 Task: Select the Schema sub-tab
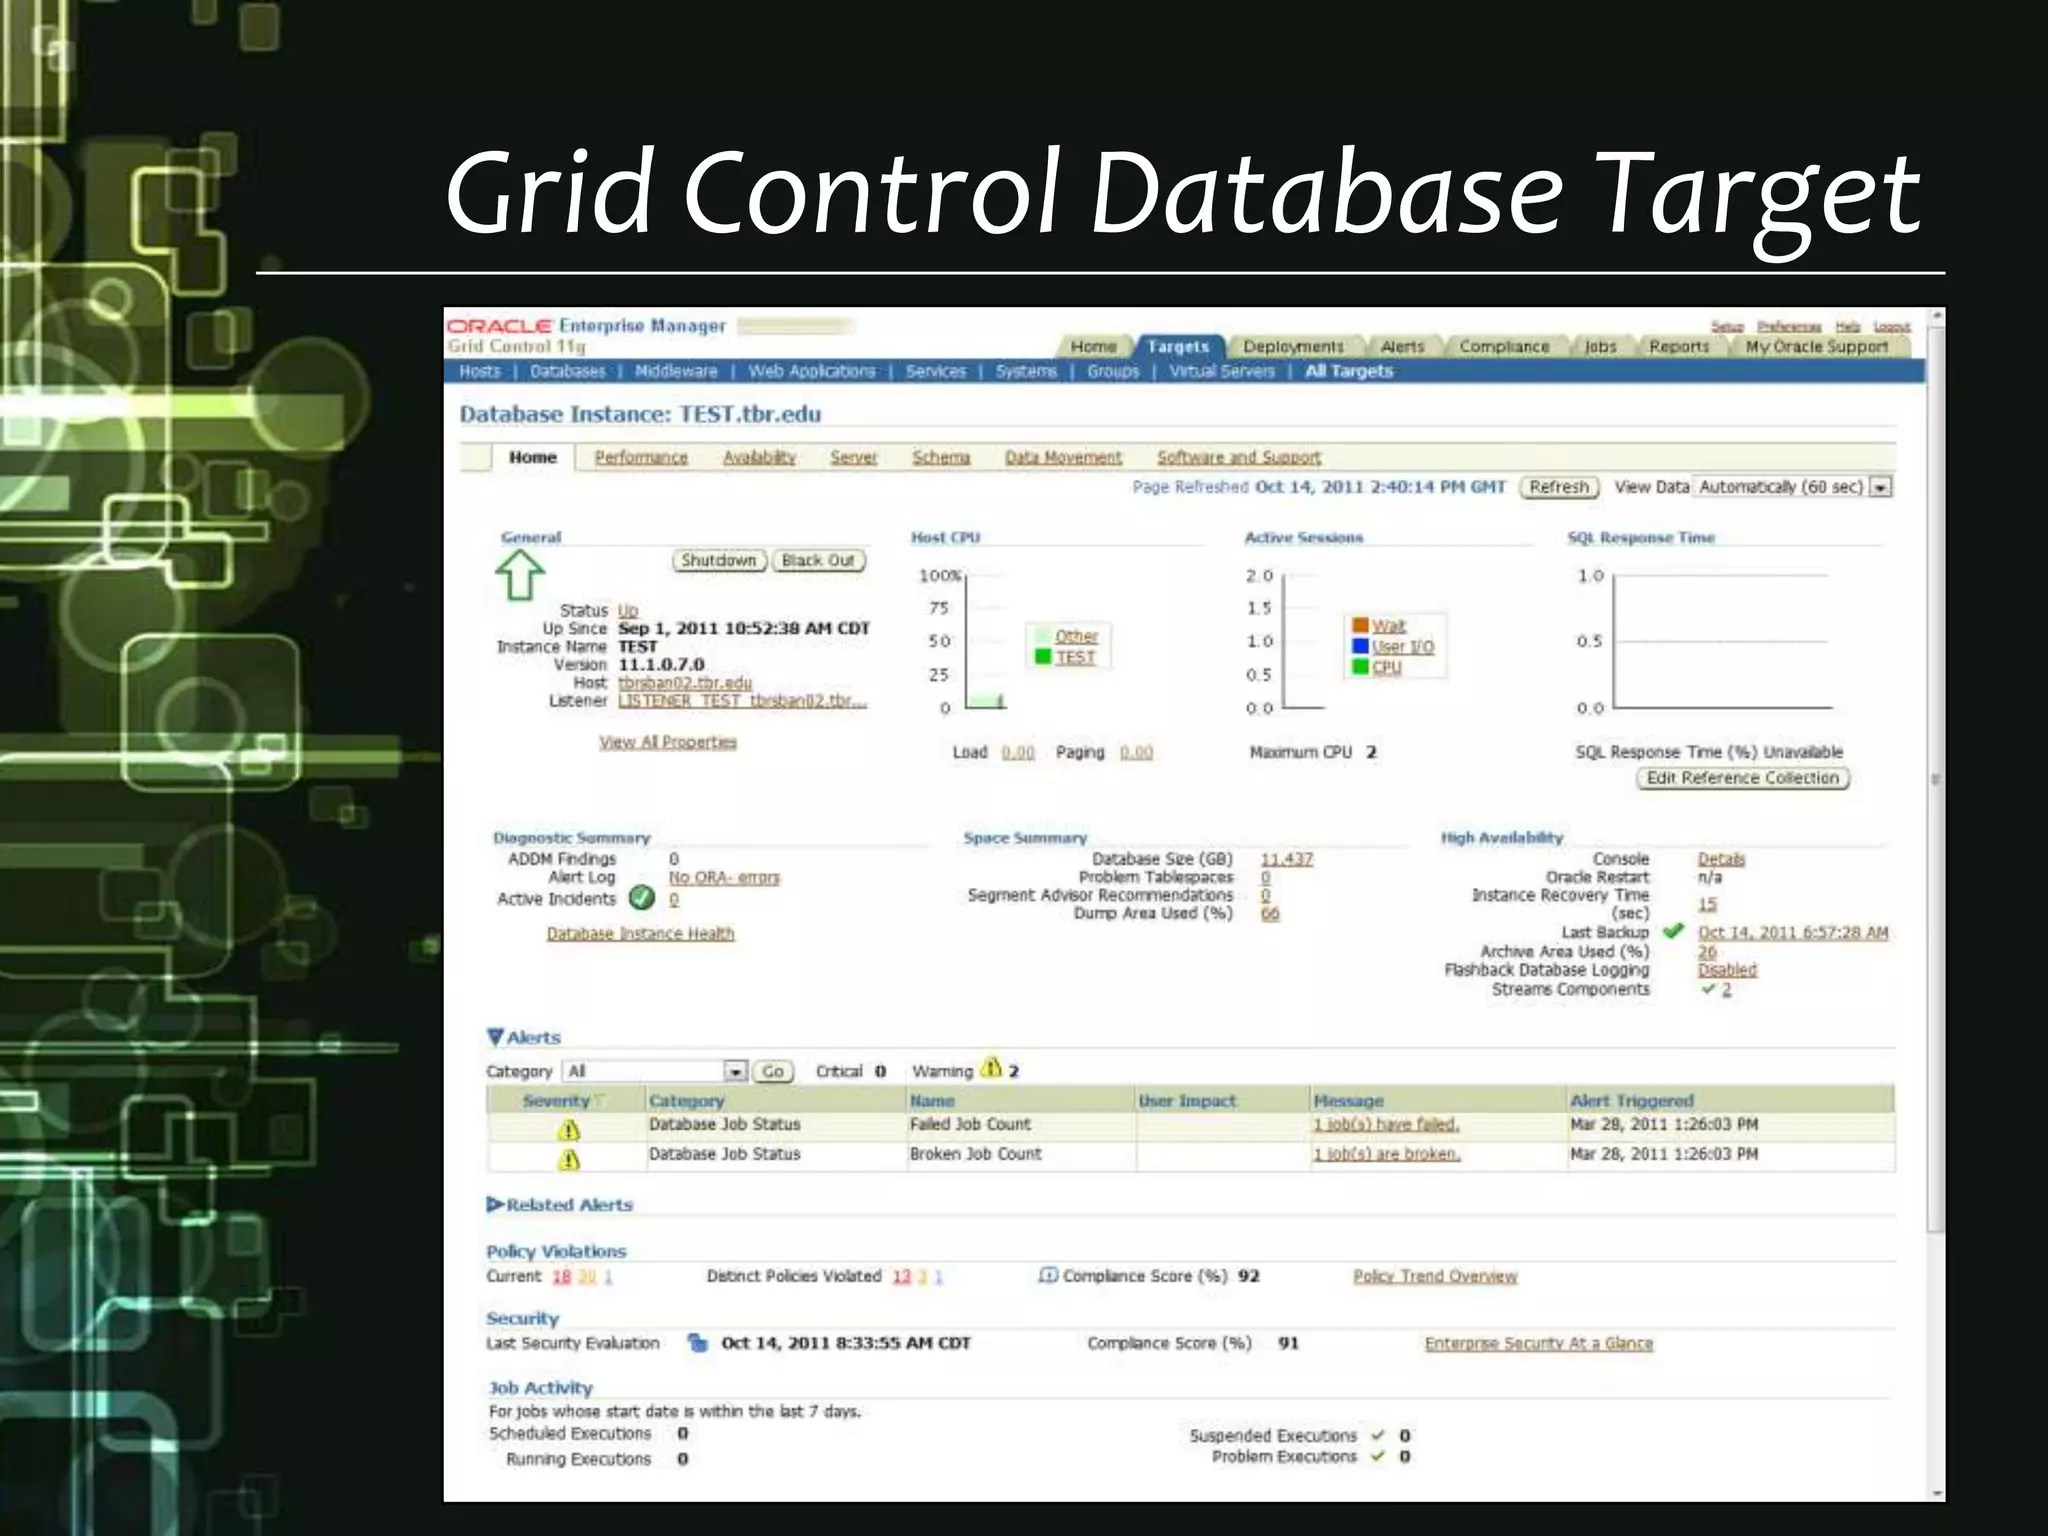(x=941, y=457)
